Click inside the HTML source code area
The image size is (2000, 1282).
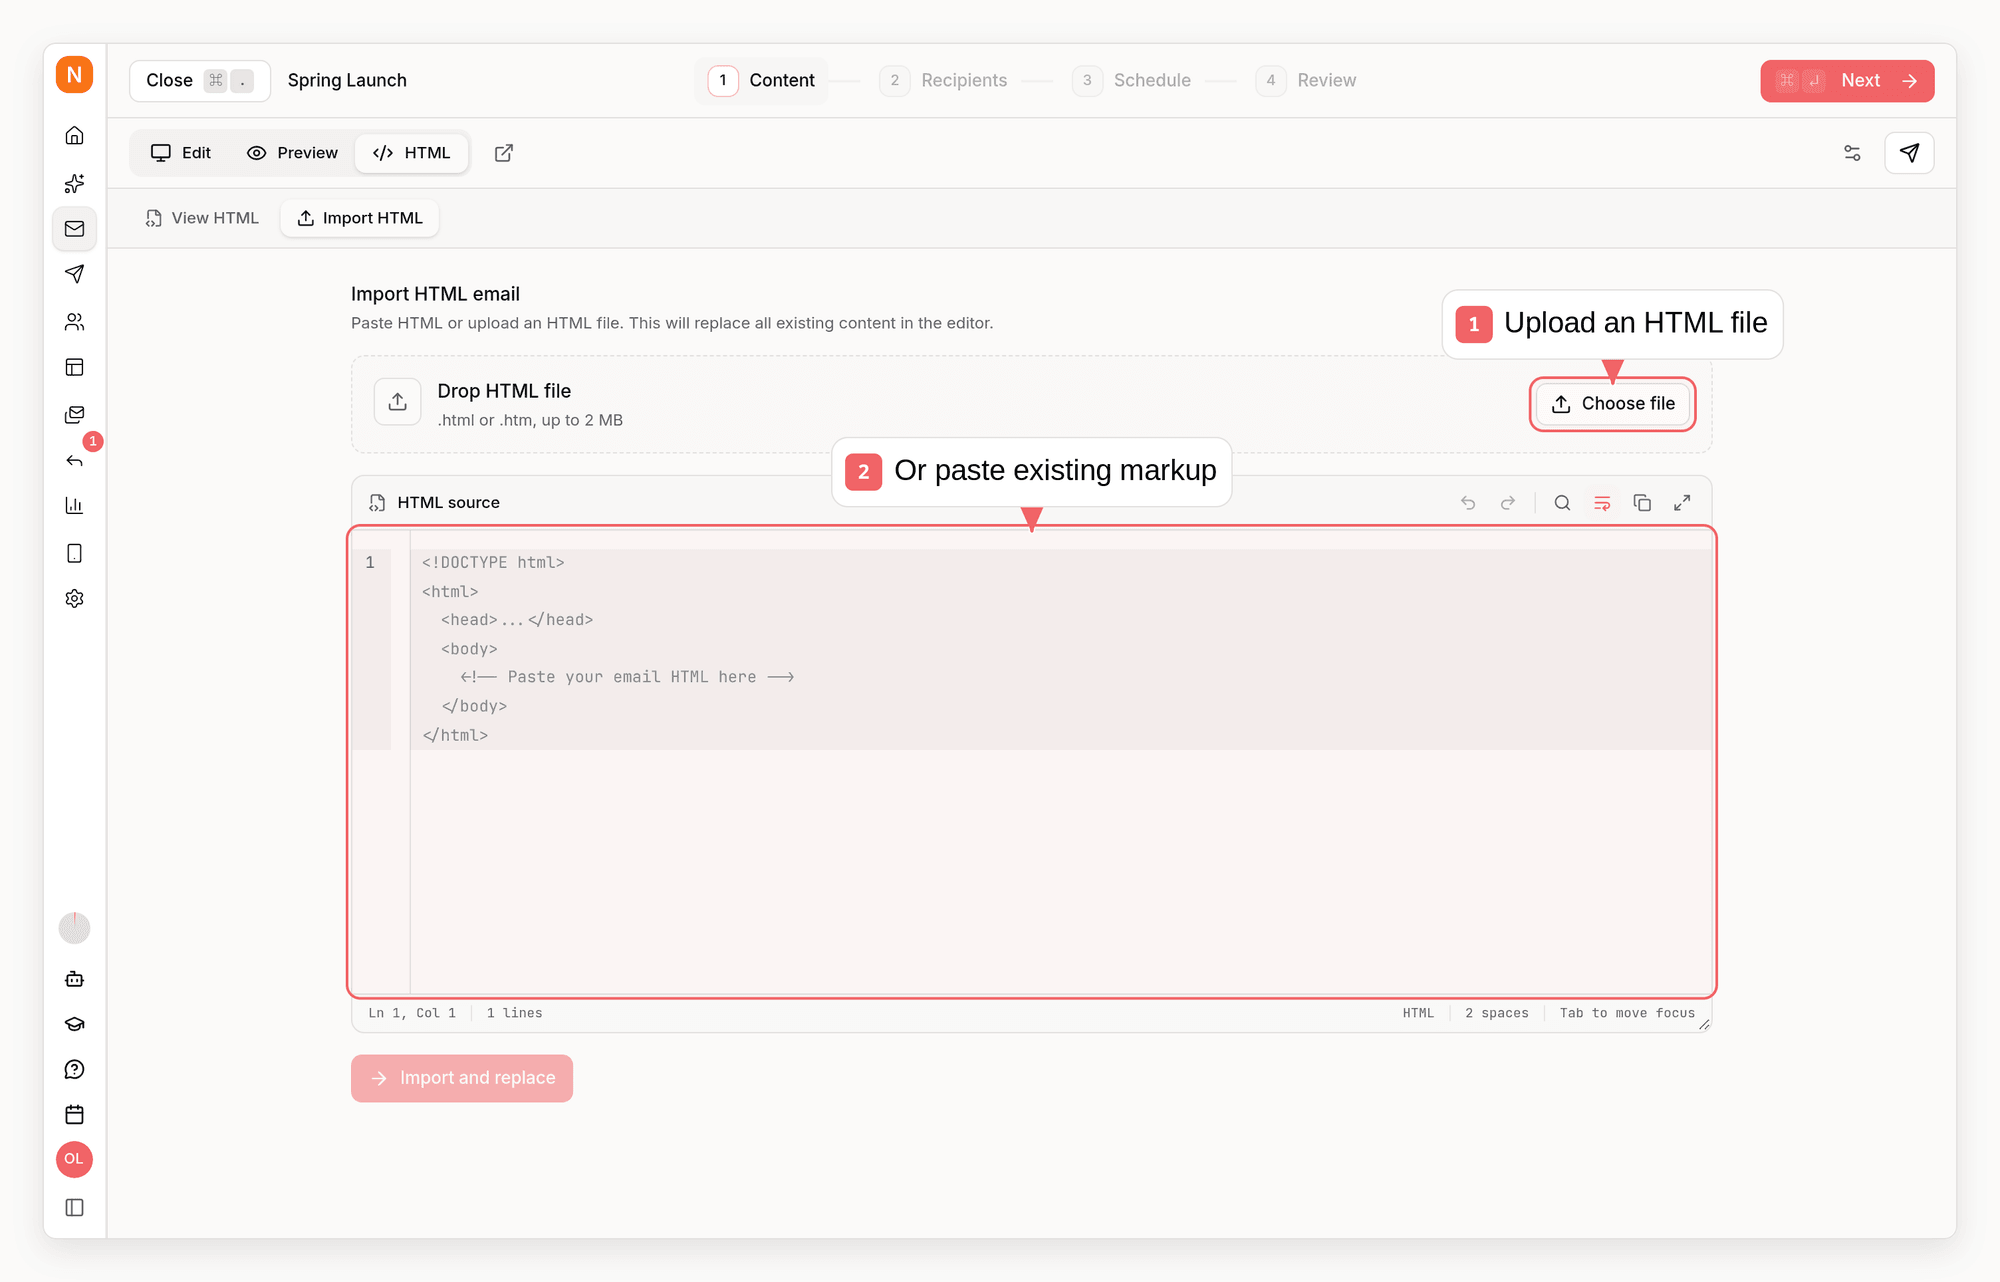point(1060,760)
